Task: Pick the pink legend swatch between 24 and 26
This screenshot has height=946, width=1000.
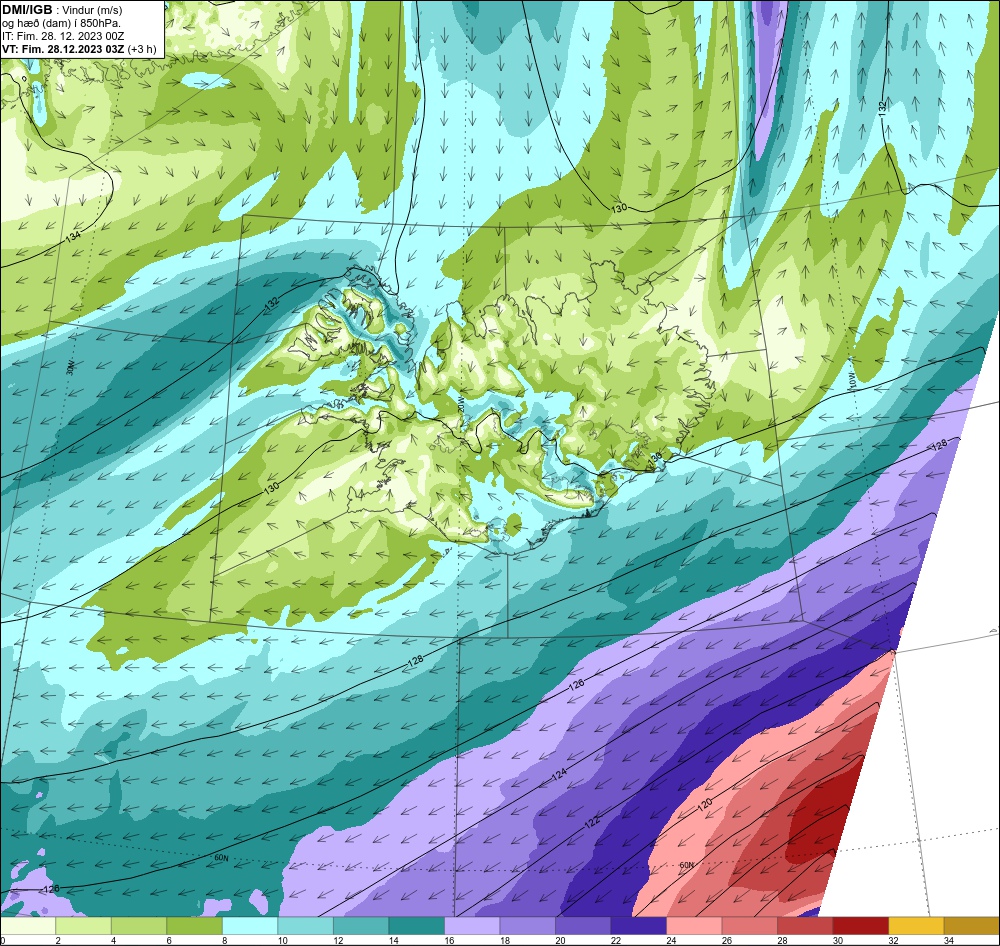Action: pyautogui.click(x=694, y=926)
